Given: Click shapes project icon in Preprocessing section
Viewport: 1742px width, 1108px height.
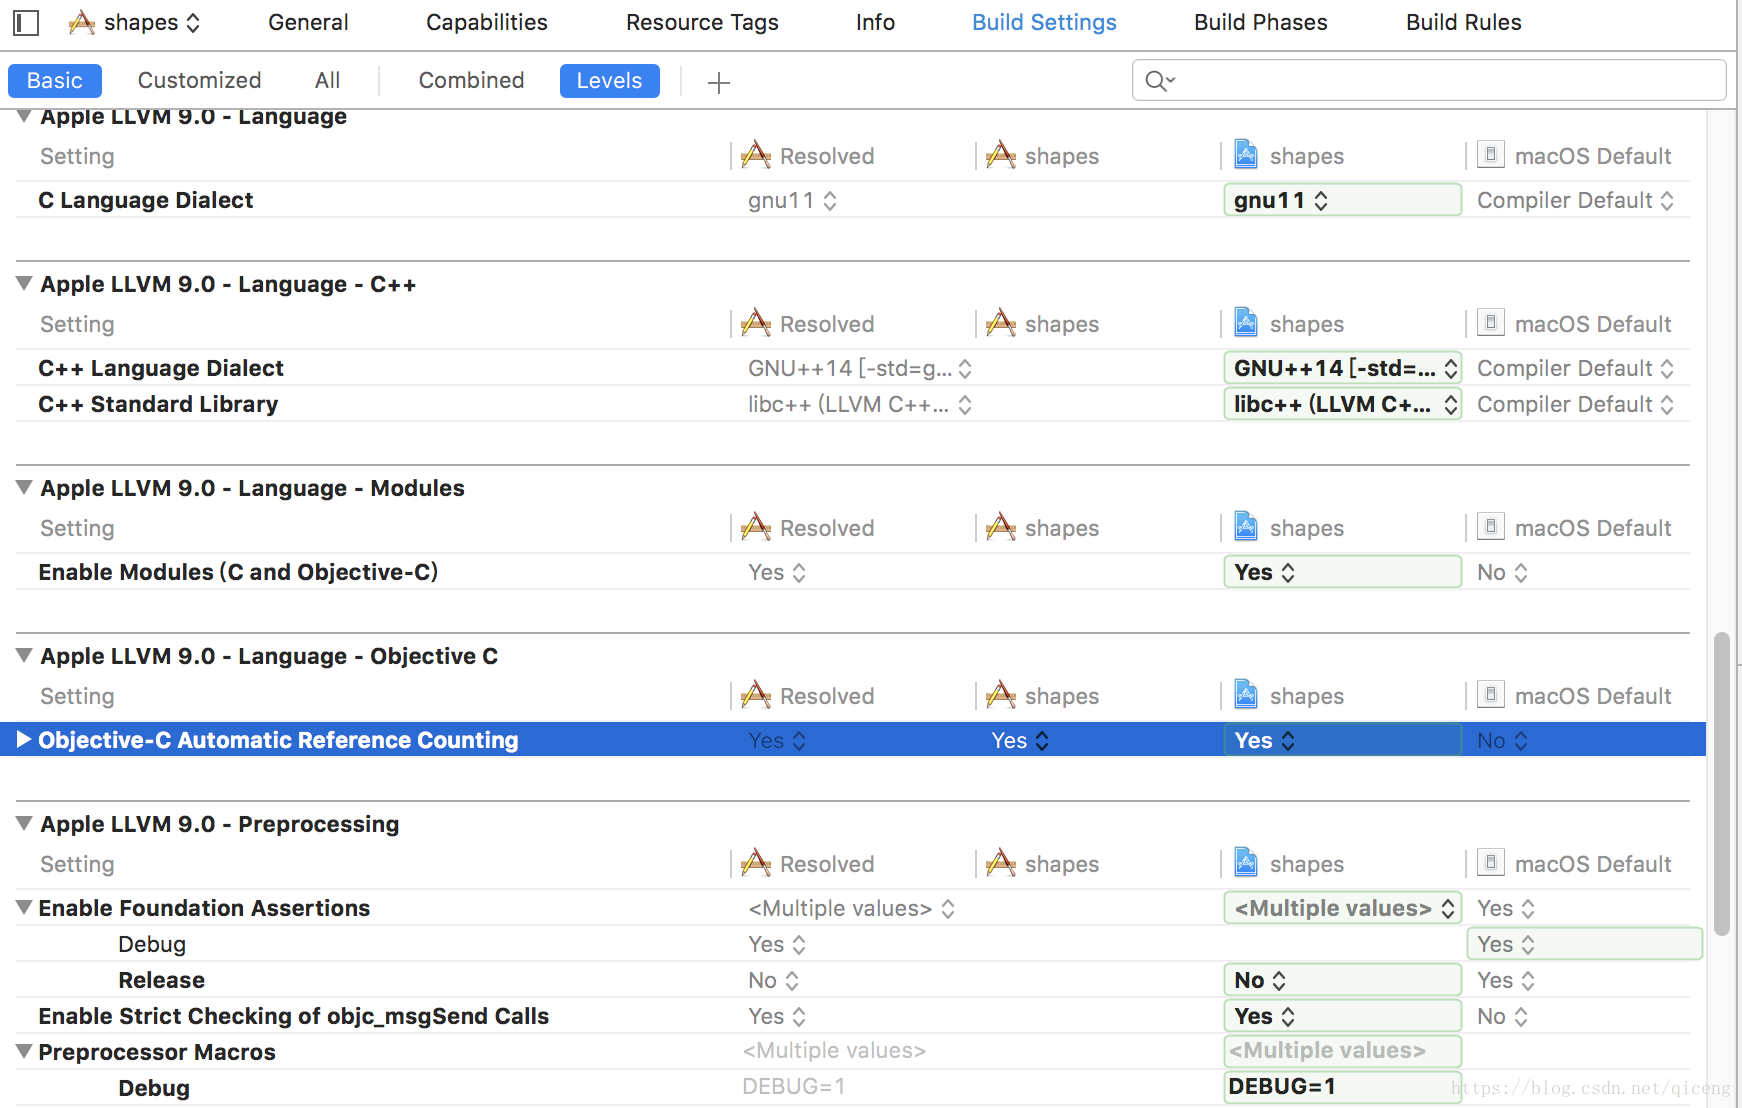Looking at the screenshot, I should coord(1246,862).
